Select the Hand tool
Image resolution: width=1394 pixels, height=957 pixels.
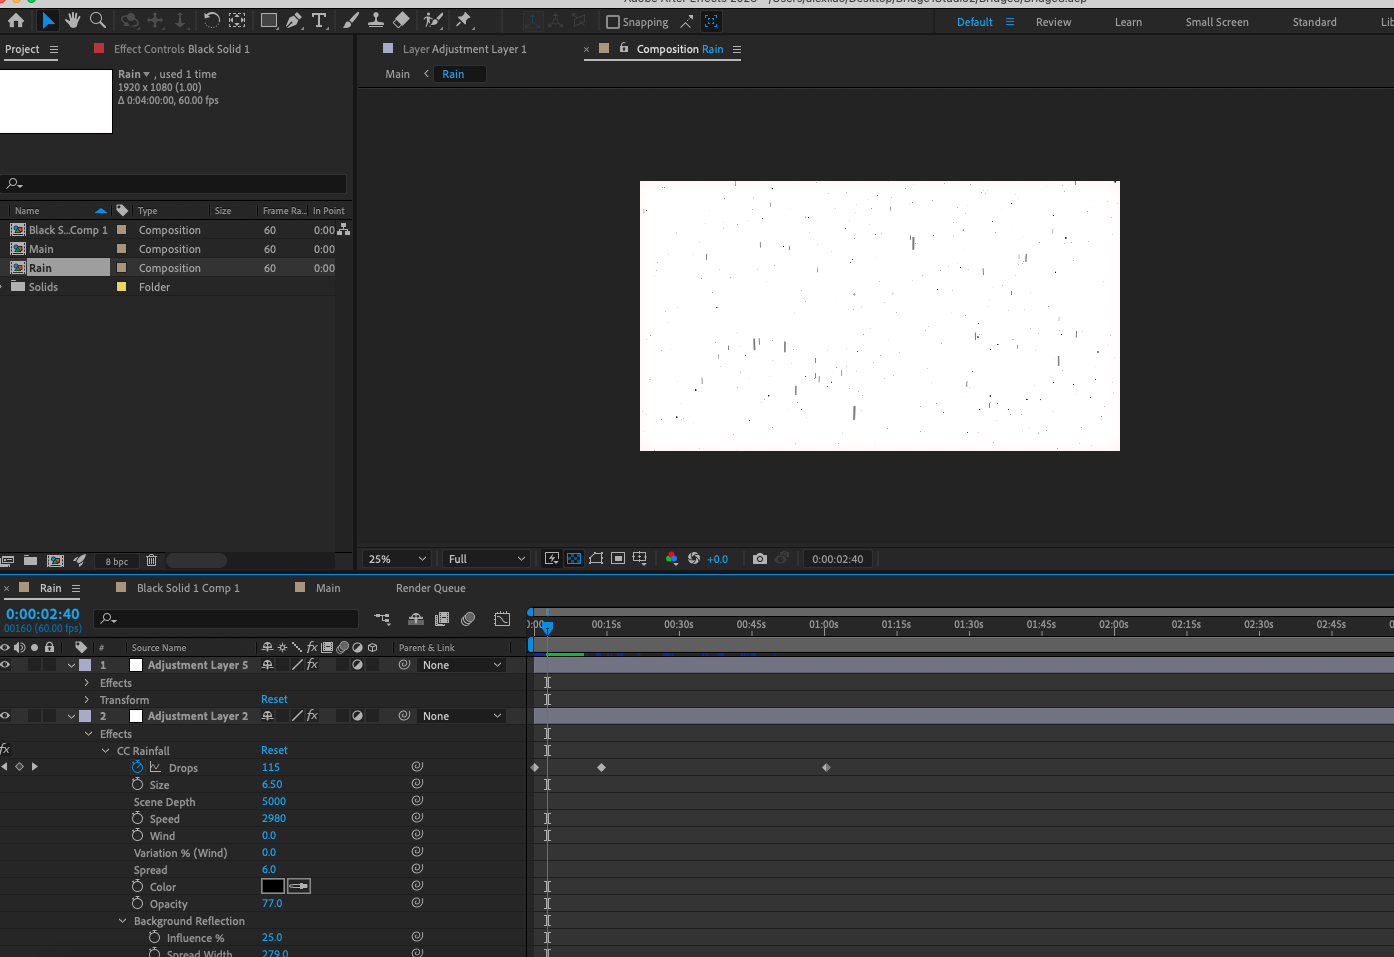coord(72,20)
